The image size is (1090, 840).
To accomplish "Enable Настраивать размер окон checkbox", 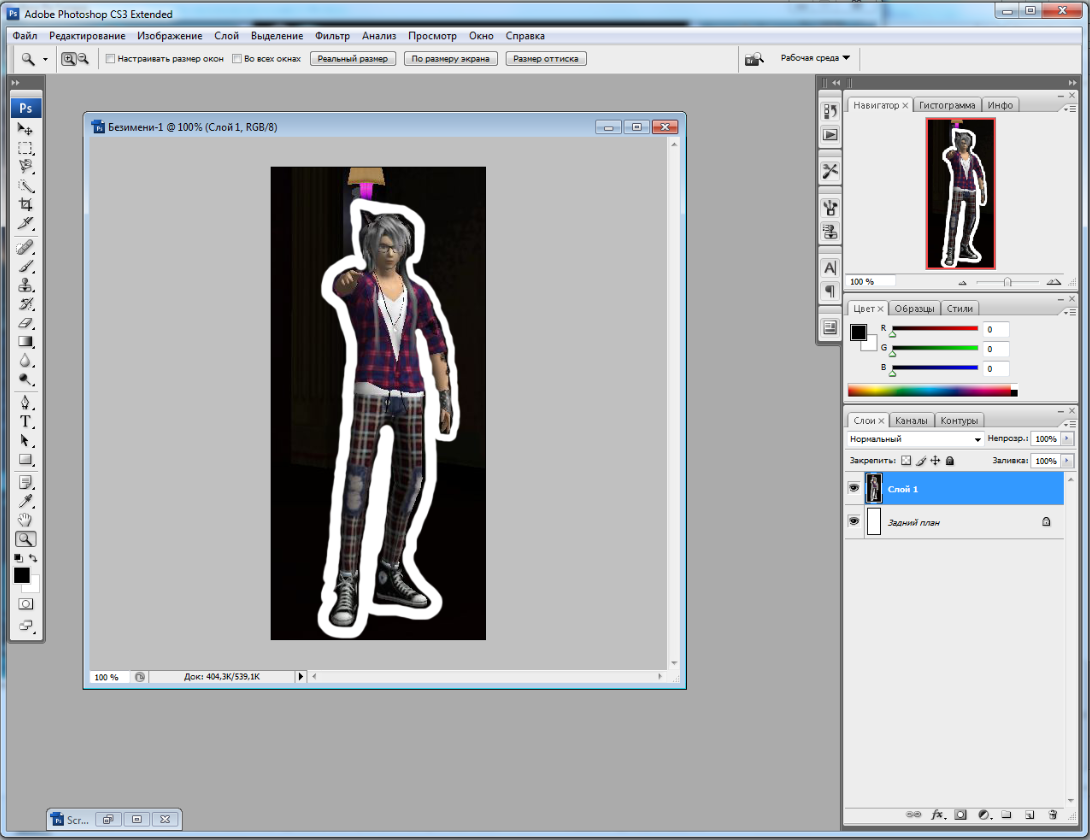I will 110,59.
